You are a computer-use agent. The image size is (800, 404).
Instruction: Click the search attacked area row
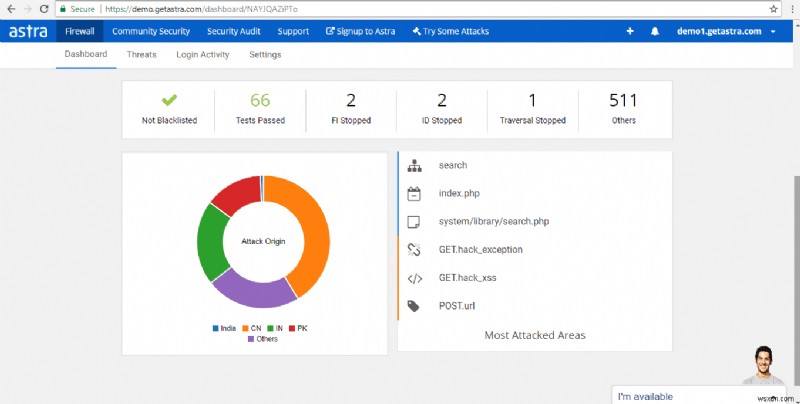[x=535, y=165]
